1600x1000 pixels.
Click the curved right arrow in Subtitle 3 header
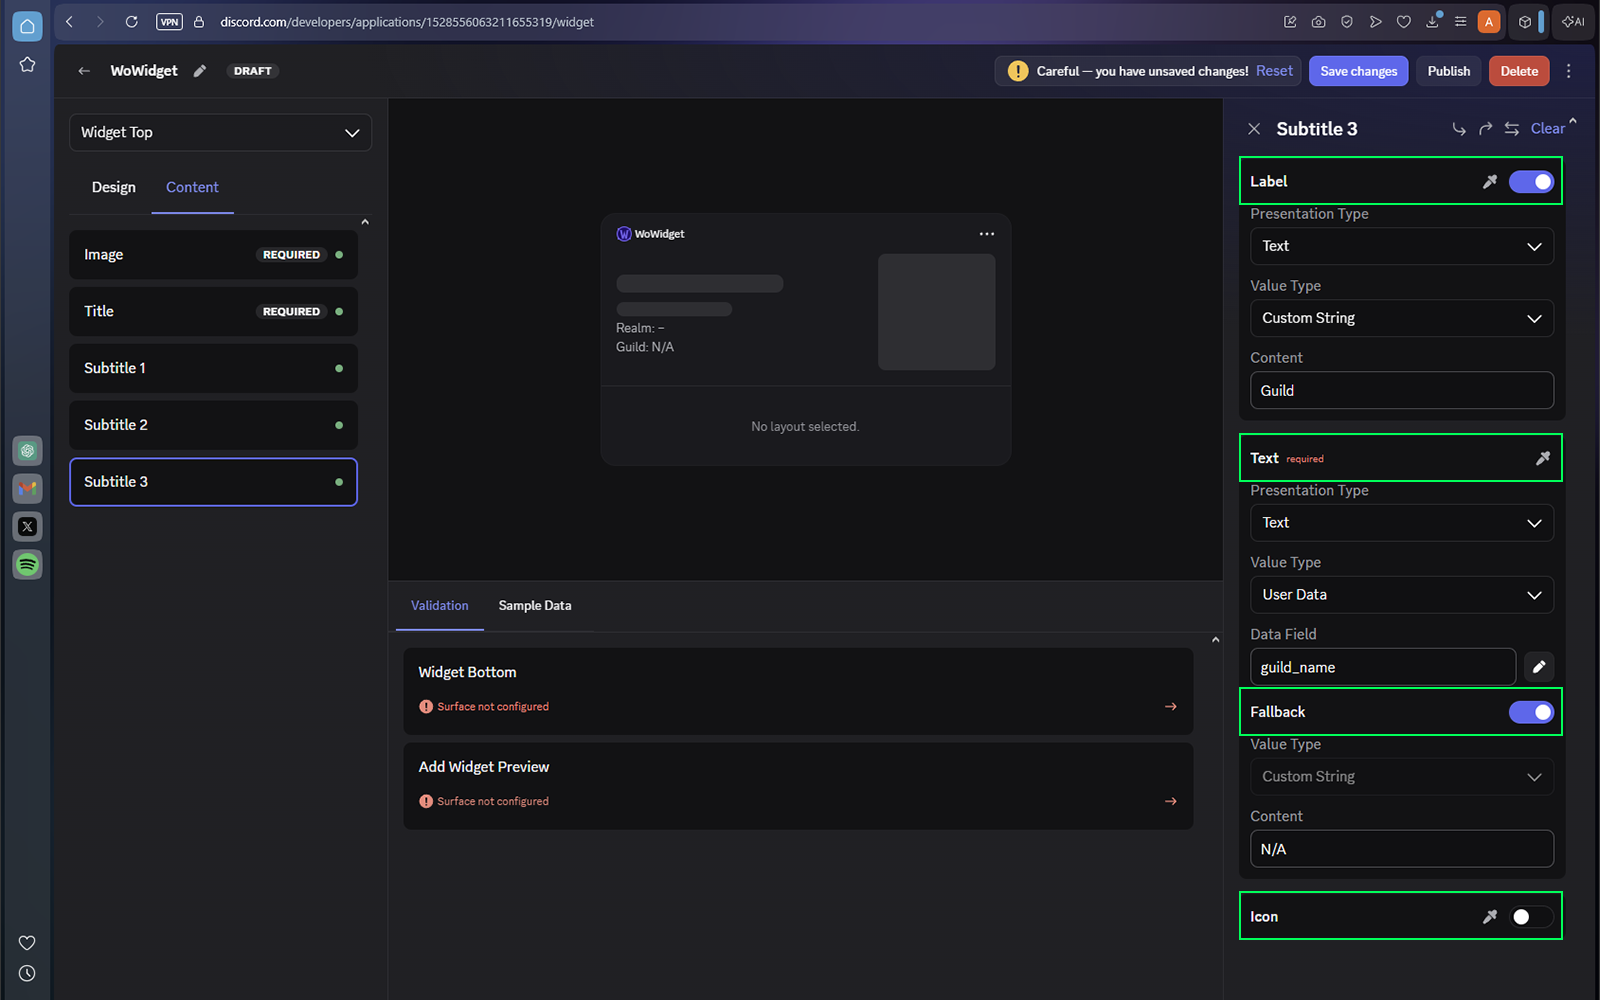1486,129
